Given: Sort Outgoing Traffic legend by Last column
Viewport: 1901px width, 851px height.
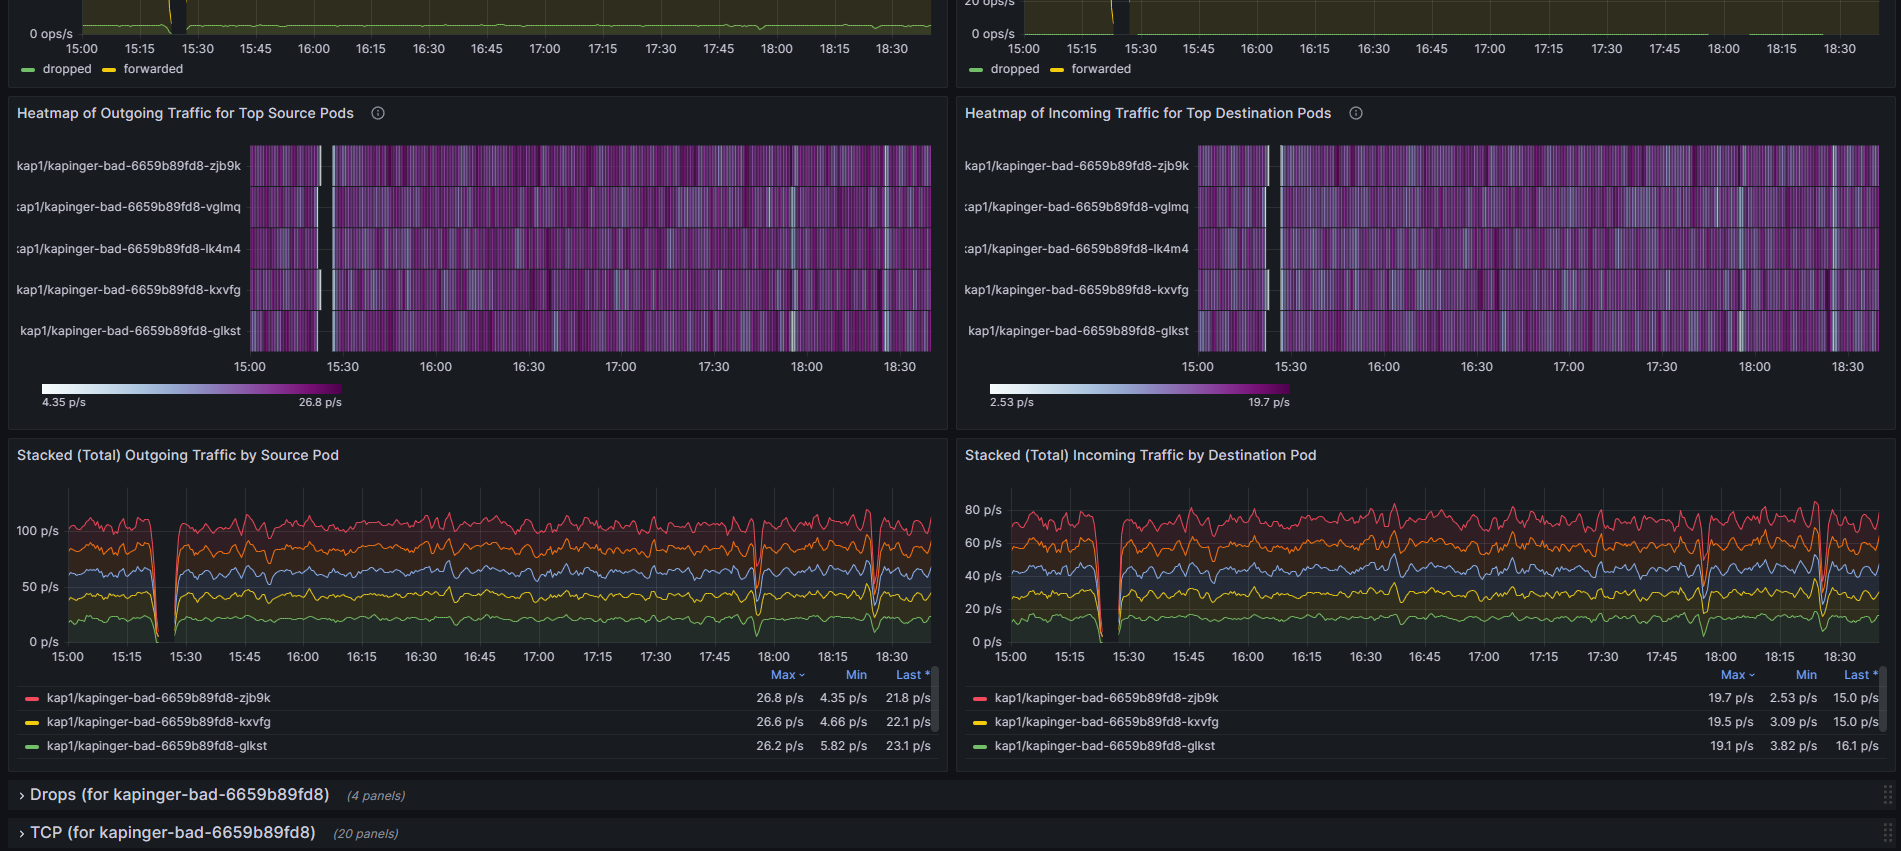Looking at the screenshot, I should [x=909, y=675].
